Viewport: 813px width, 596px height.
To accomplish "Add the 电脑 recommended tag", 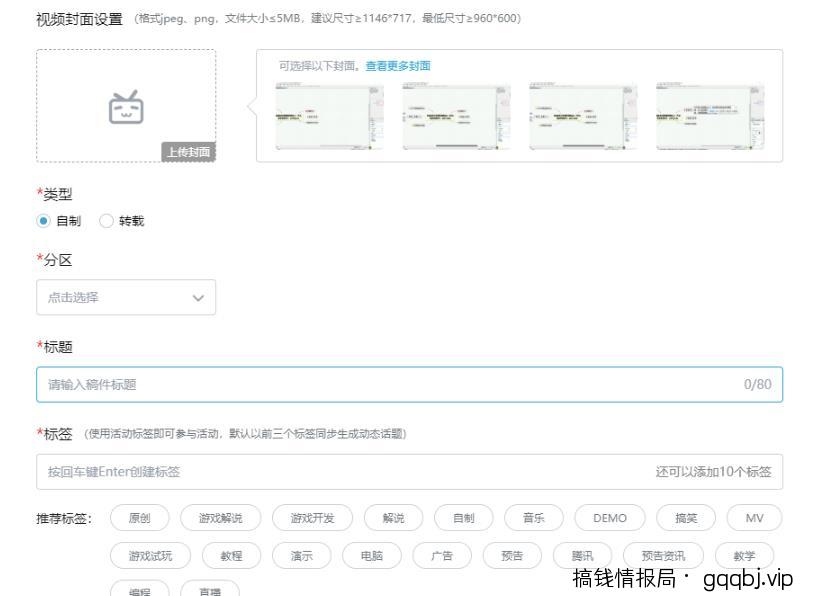I will coord(371,555).
